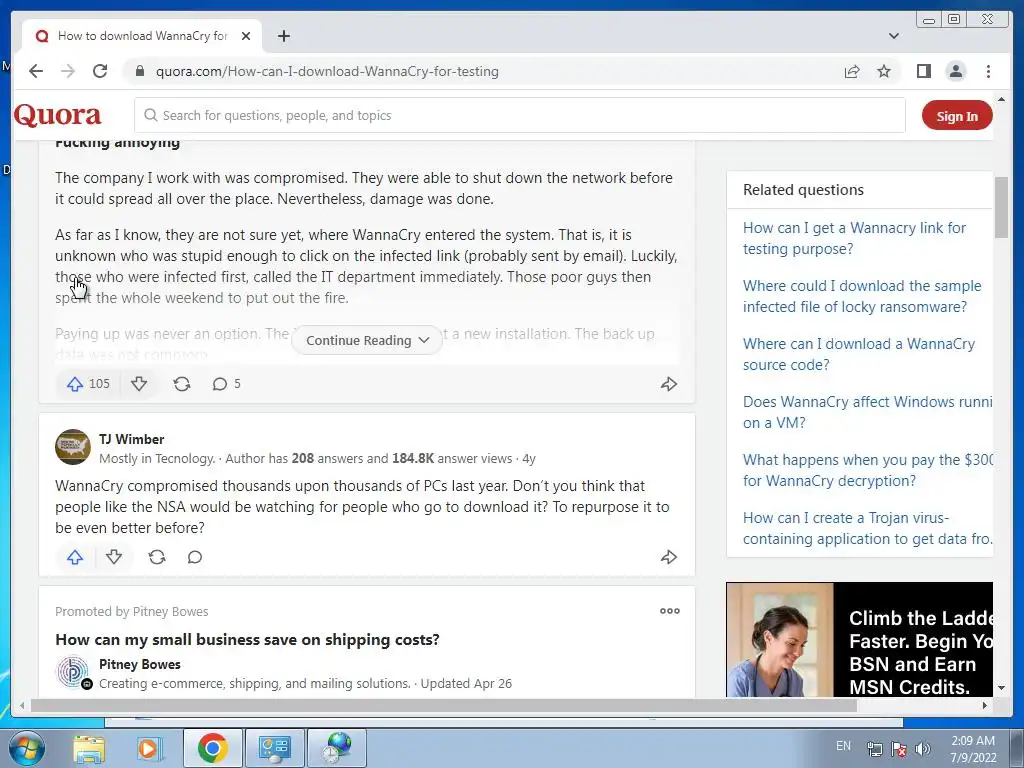The width and height of the screenshot is (1024, 768).
Task: Go back to the previous page in Chrome
Action: pos(36,71)
